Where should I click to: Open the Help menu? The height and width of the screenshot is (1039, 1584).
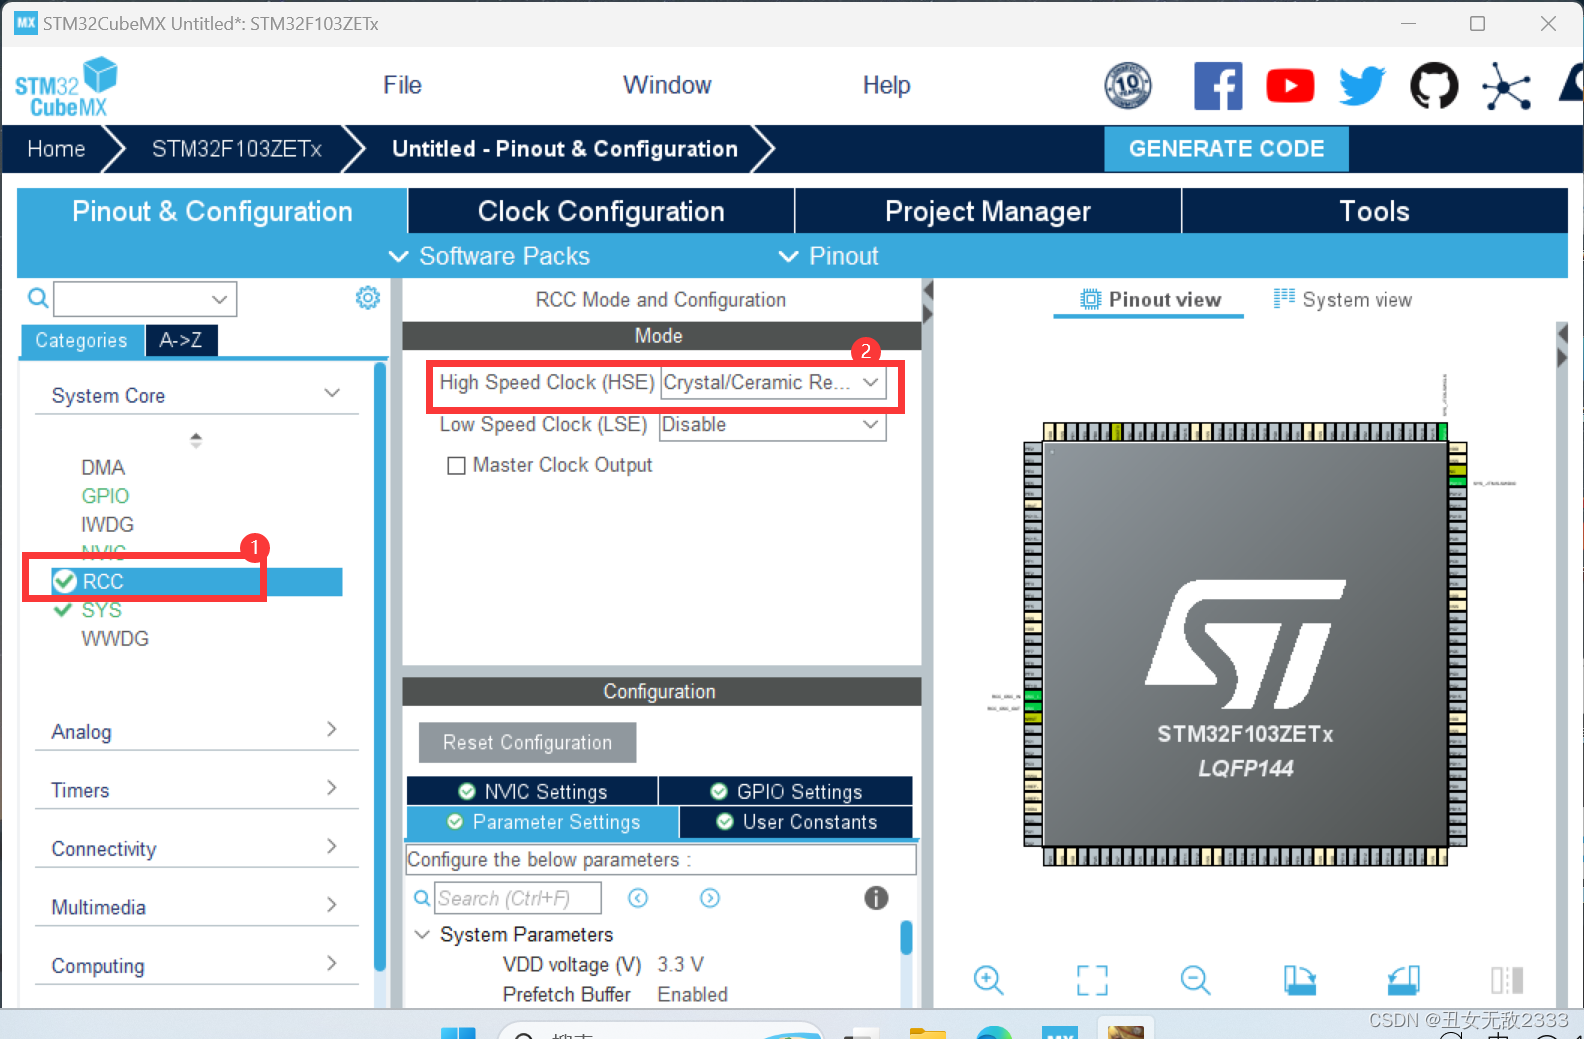click(x=886, y=85)
